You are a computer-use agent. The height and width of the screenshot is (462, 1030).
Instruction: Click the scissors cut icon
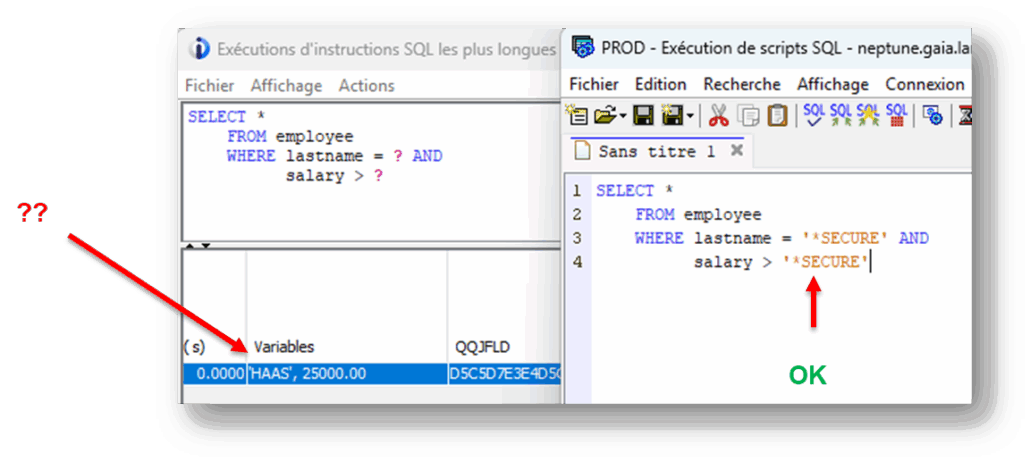[x=718, y=115]
